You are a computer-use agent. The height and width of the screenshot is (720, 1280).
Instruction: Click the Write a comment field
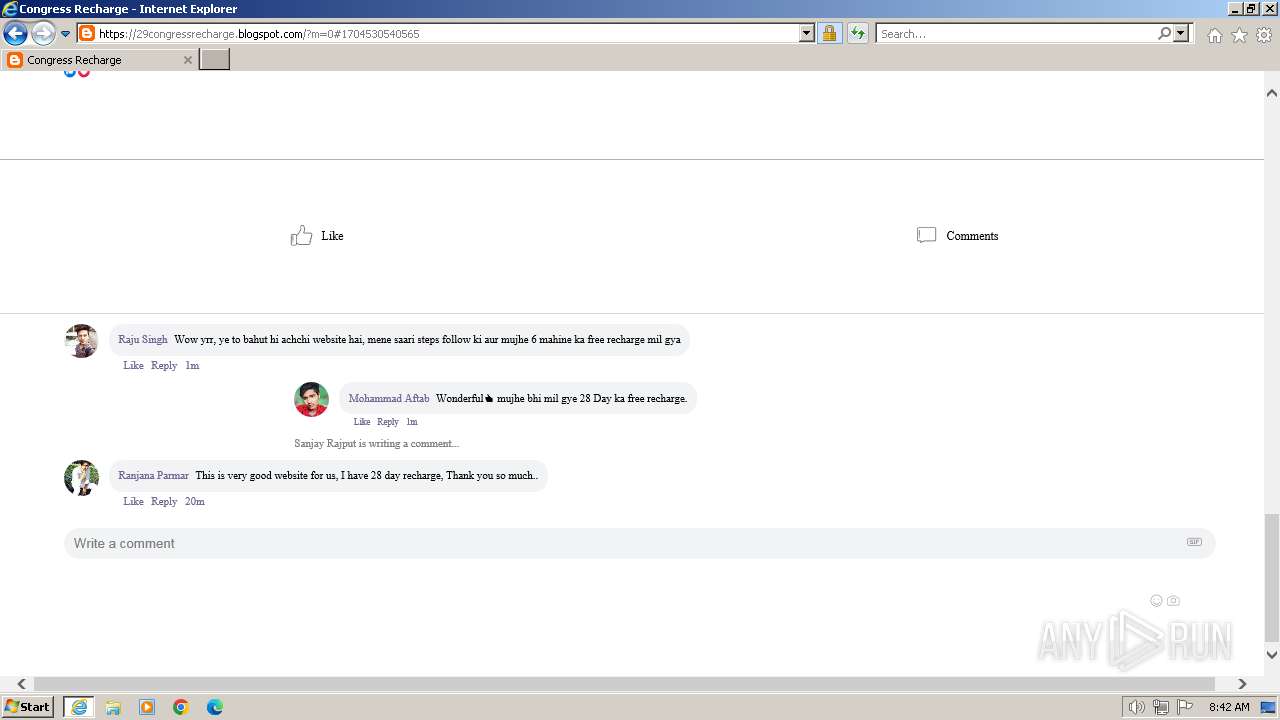[x=639, y=543]
